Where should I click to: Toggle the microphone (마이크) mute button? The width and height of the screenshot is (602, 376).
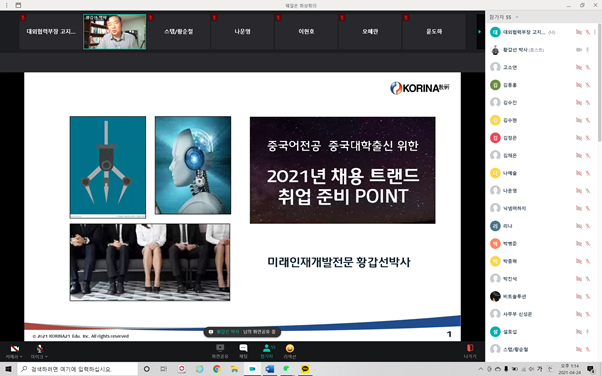(39, 351)
